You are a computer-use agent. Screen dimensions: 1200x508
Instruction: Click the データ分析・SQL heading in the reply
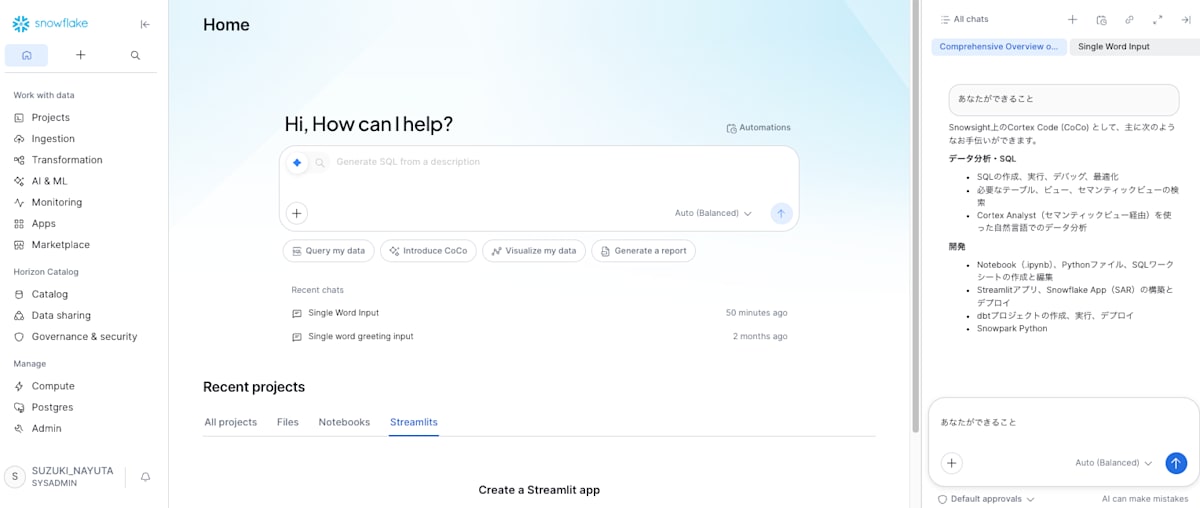(982, 158)
